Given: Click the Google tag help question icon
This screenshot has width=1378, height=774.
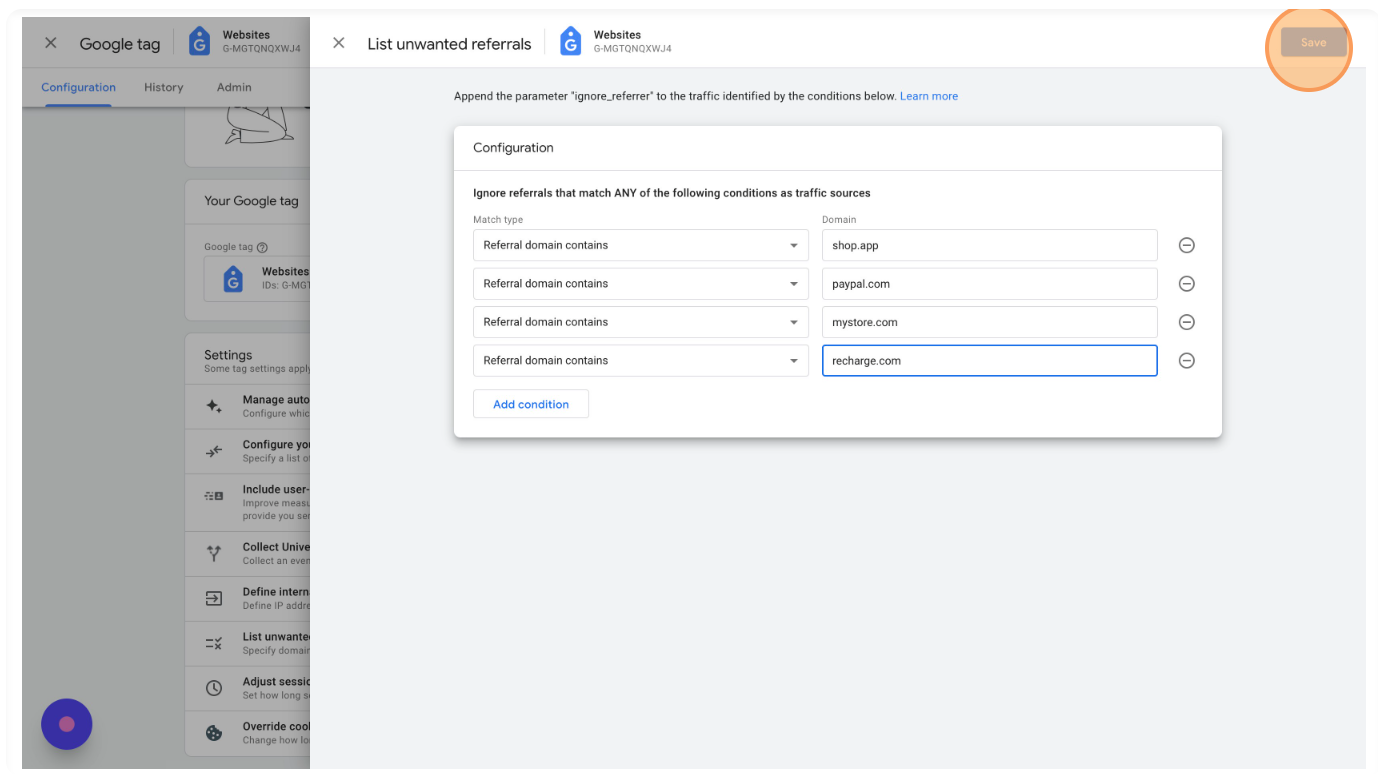Looking at the screenshot, I should (263, 247).
